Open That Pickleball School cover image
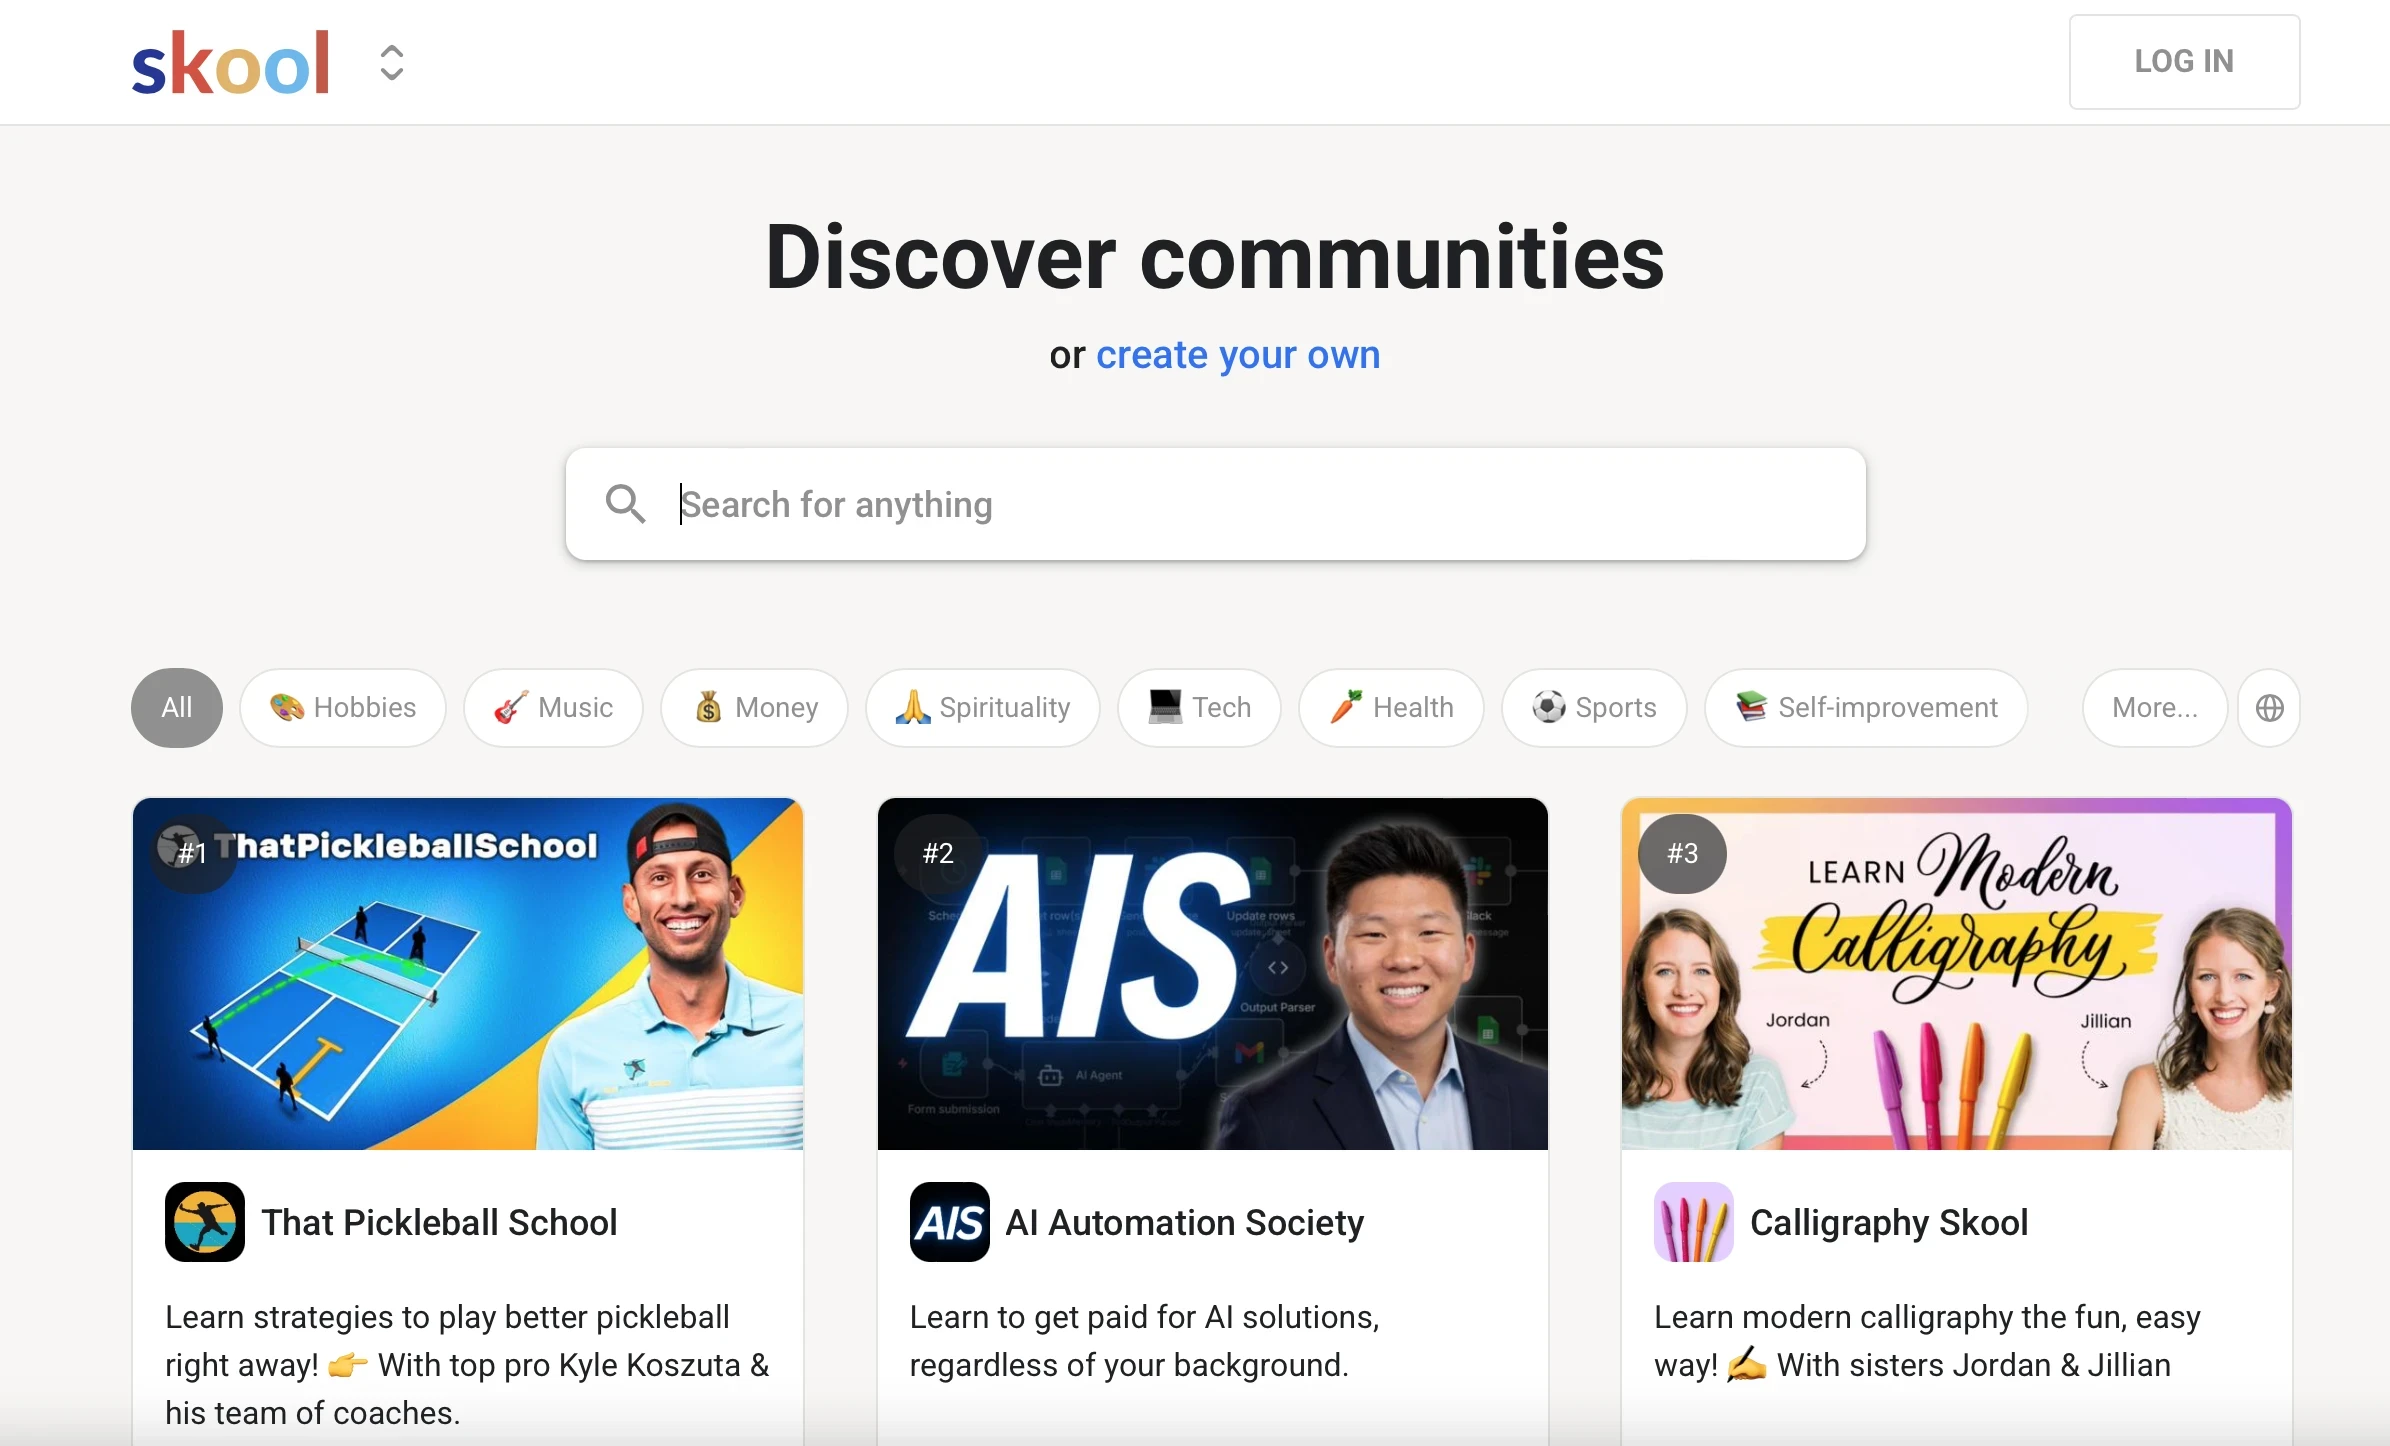The height and width of the screenshot is (1446, 2390). [468, 974]
